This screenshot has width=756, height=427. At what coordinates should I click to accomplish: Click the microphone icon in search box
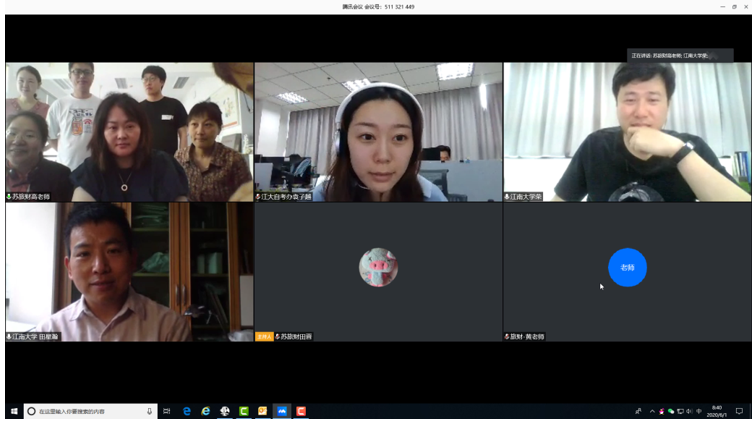pos(149,411)
